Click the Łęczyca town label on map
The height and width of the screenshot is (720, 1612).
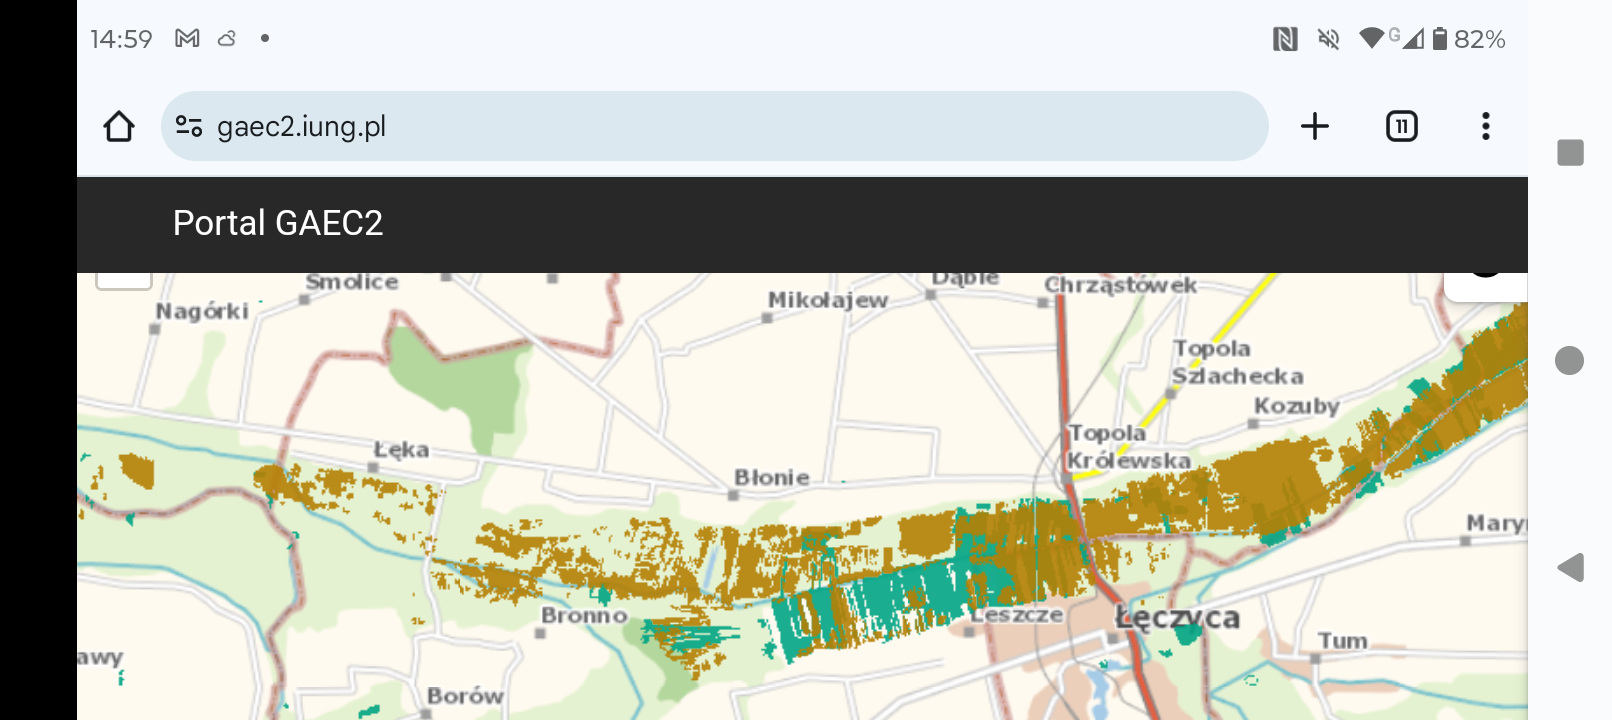click(x=1177, y=618)
